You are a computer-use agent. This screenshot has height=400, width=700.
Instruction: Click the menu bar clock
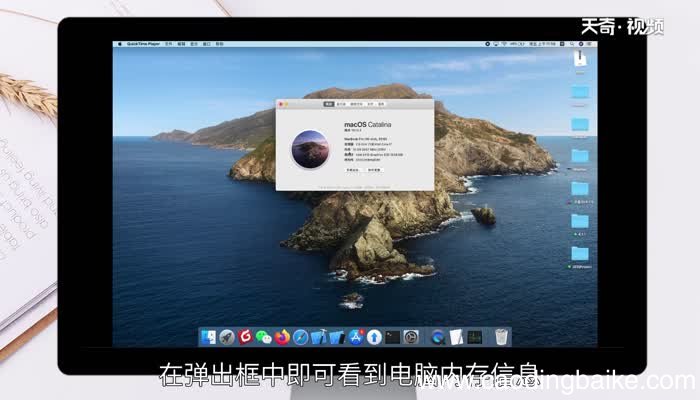pos(542,44)
